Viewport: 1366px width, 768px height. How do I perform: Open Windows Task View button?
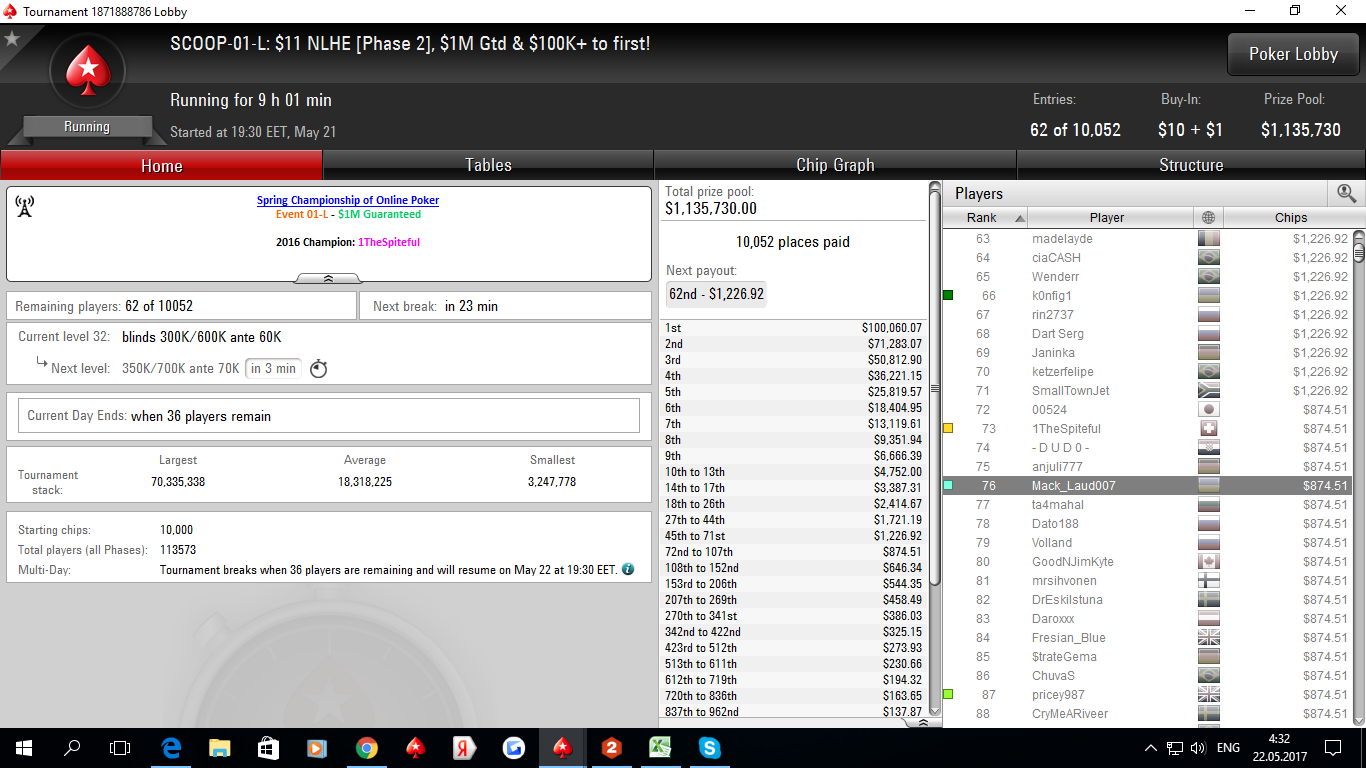click(x=120, y=747)
